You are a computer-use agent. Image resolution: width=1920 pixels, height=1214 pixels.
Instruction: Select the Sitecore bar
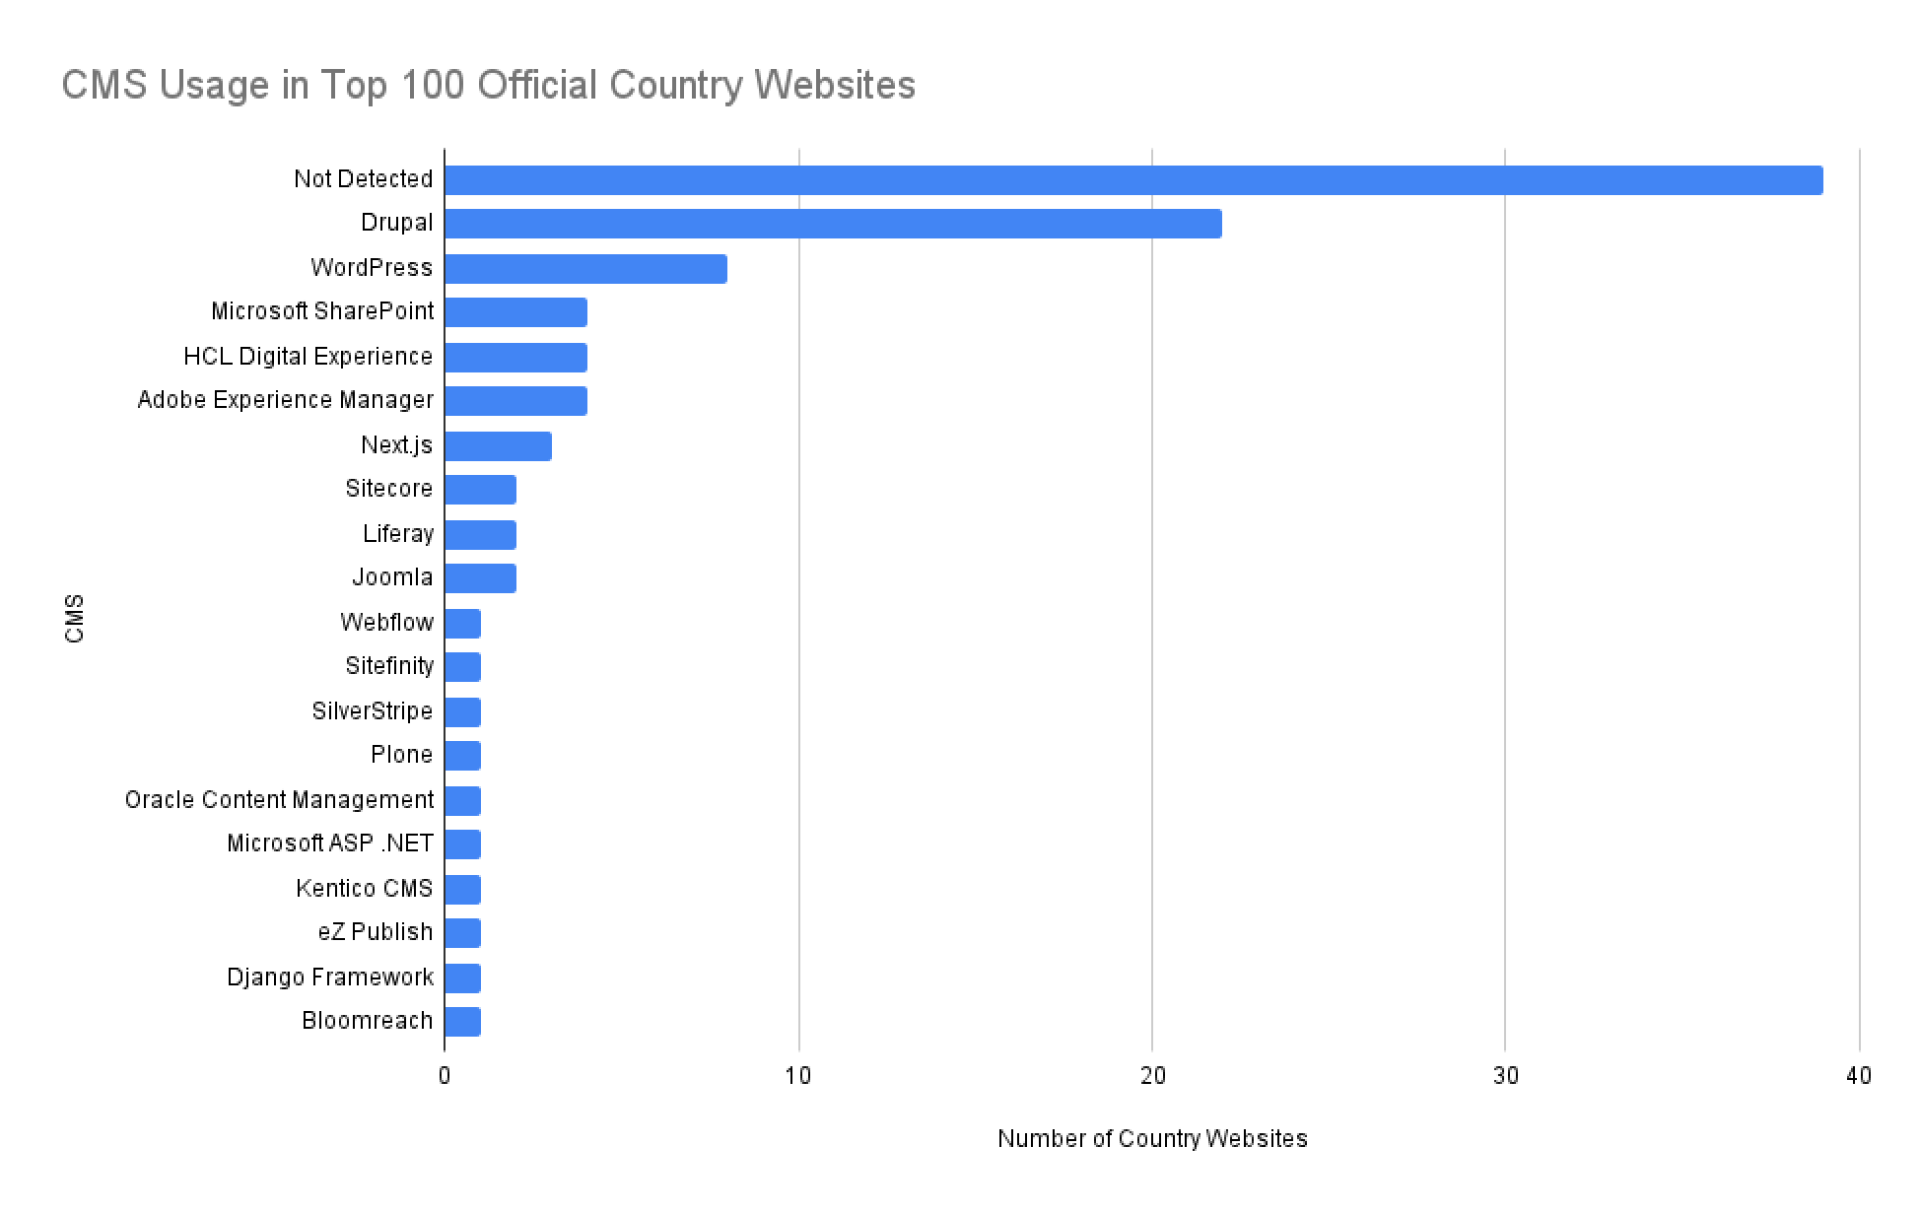click(480, 490)
